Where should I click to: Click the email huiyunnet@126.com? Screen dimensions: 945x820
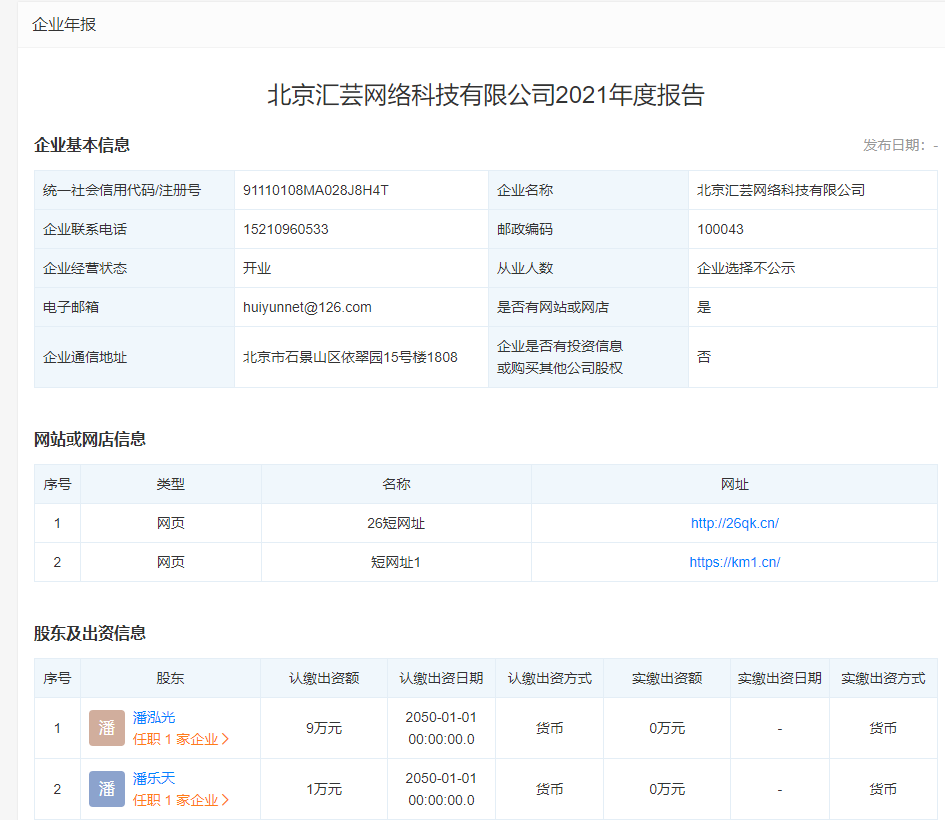[x=307, y=307]
